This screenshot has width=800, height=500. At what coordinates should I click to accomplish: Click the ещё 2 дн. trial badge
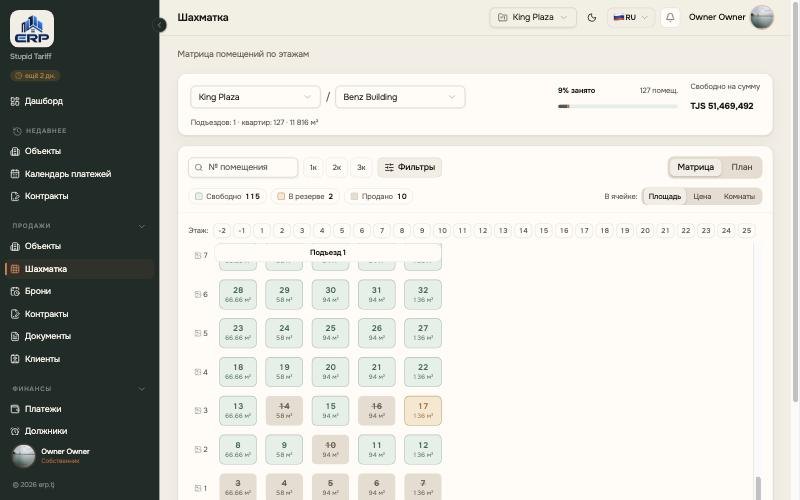pyautogui.click(x=35, y=76)
